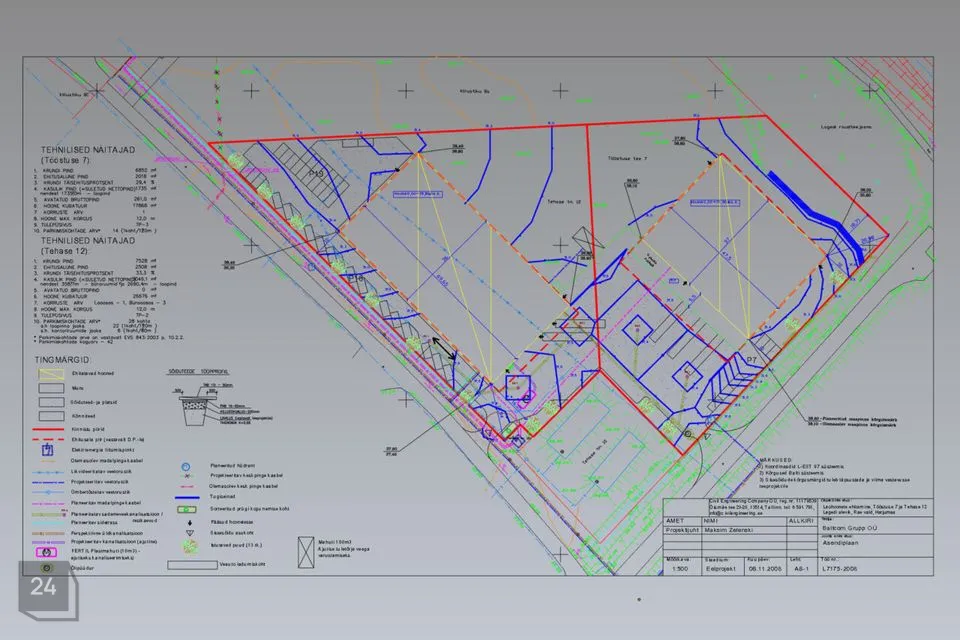Click the crossed-box container symbol in the legend
The width and height of the screenshot is (960, 640).
click(x=306, y=552)
